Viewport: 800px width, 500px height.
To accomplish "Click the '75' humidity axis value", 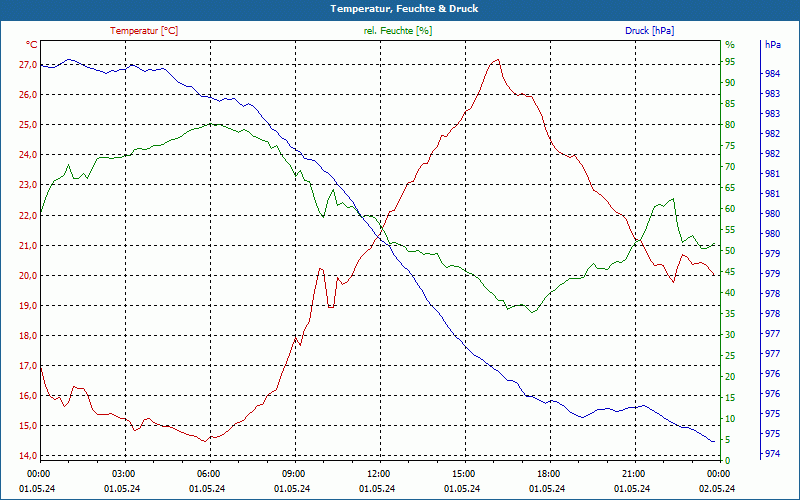I will click(730, 146).
